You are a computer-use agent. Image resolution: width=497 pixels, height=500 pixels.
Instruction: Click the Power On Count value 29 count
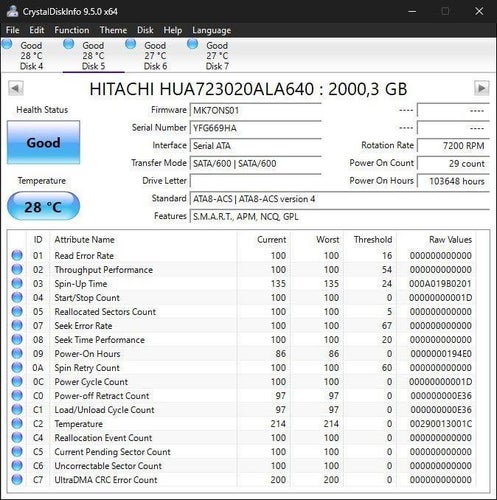453,163
